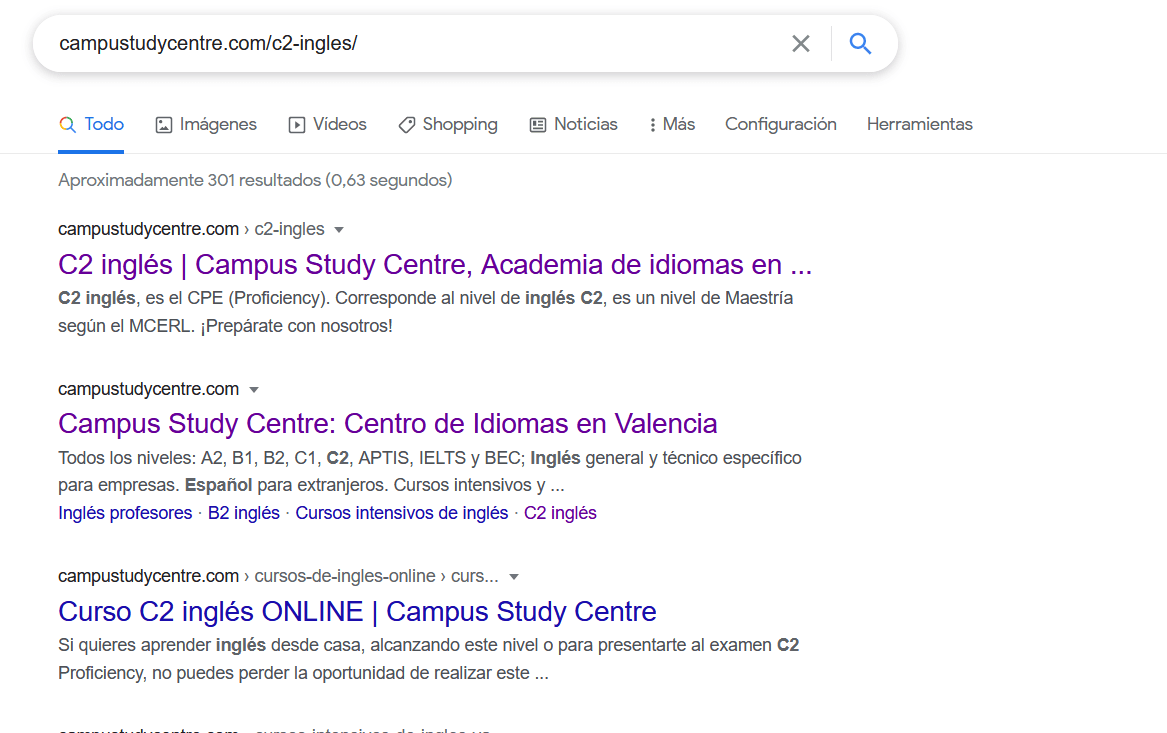Clear the search box with the X icon
This screenshot has width=1167, height=733.
(801, 44)
